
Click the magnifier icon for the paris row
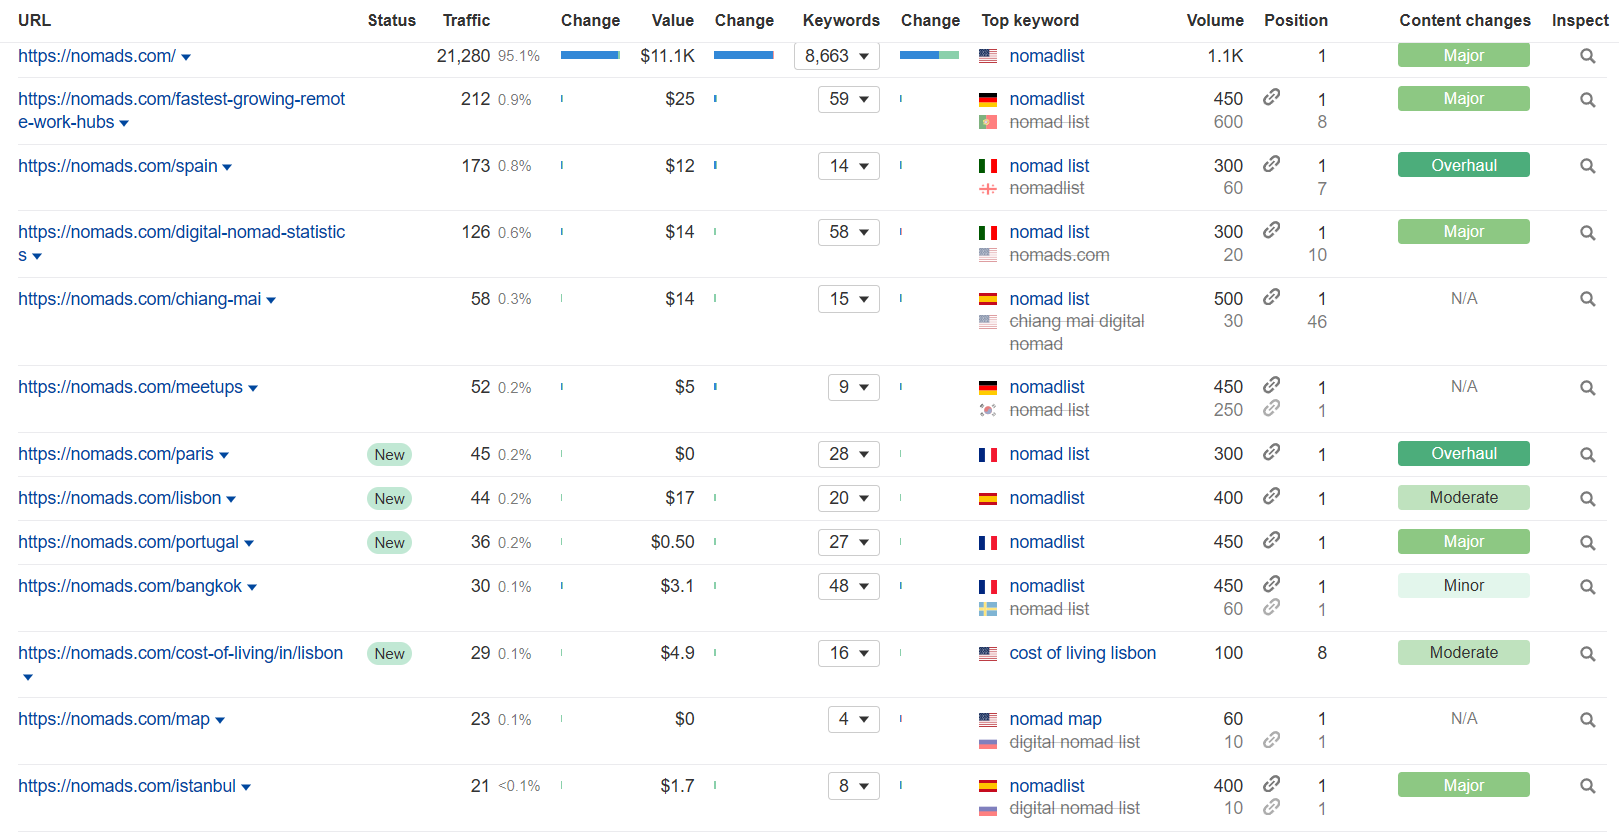[x=1587, y=454]
